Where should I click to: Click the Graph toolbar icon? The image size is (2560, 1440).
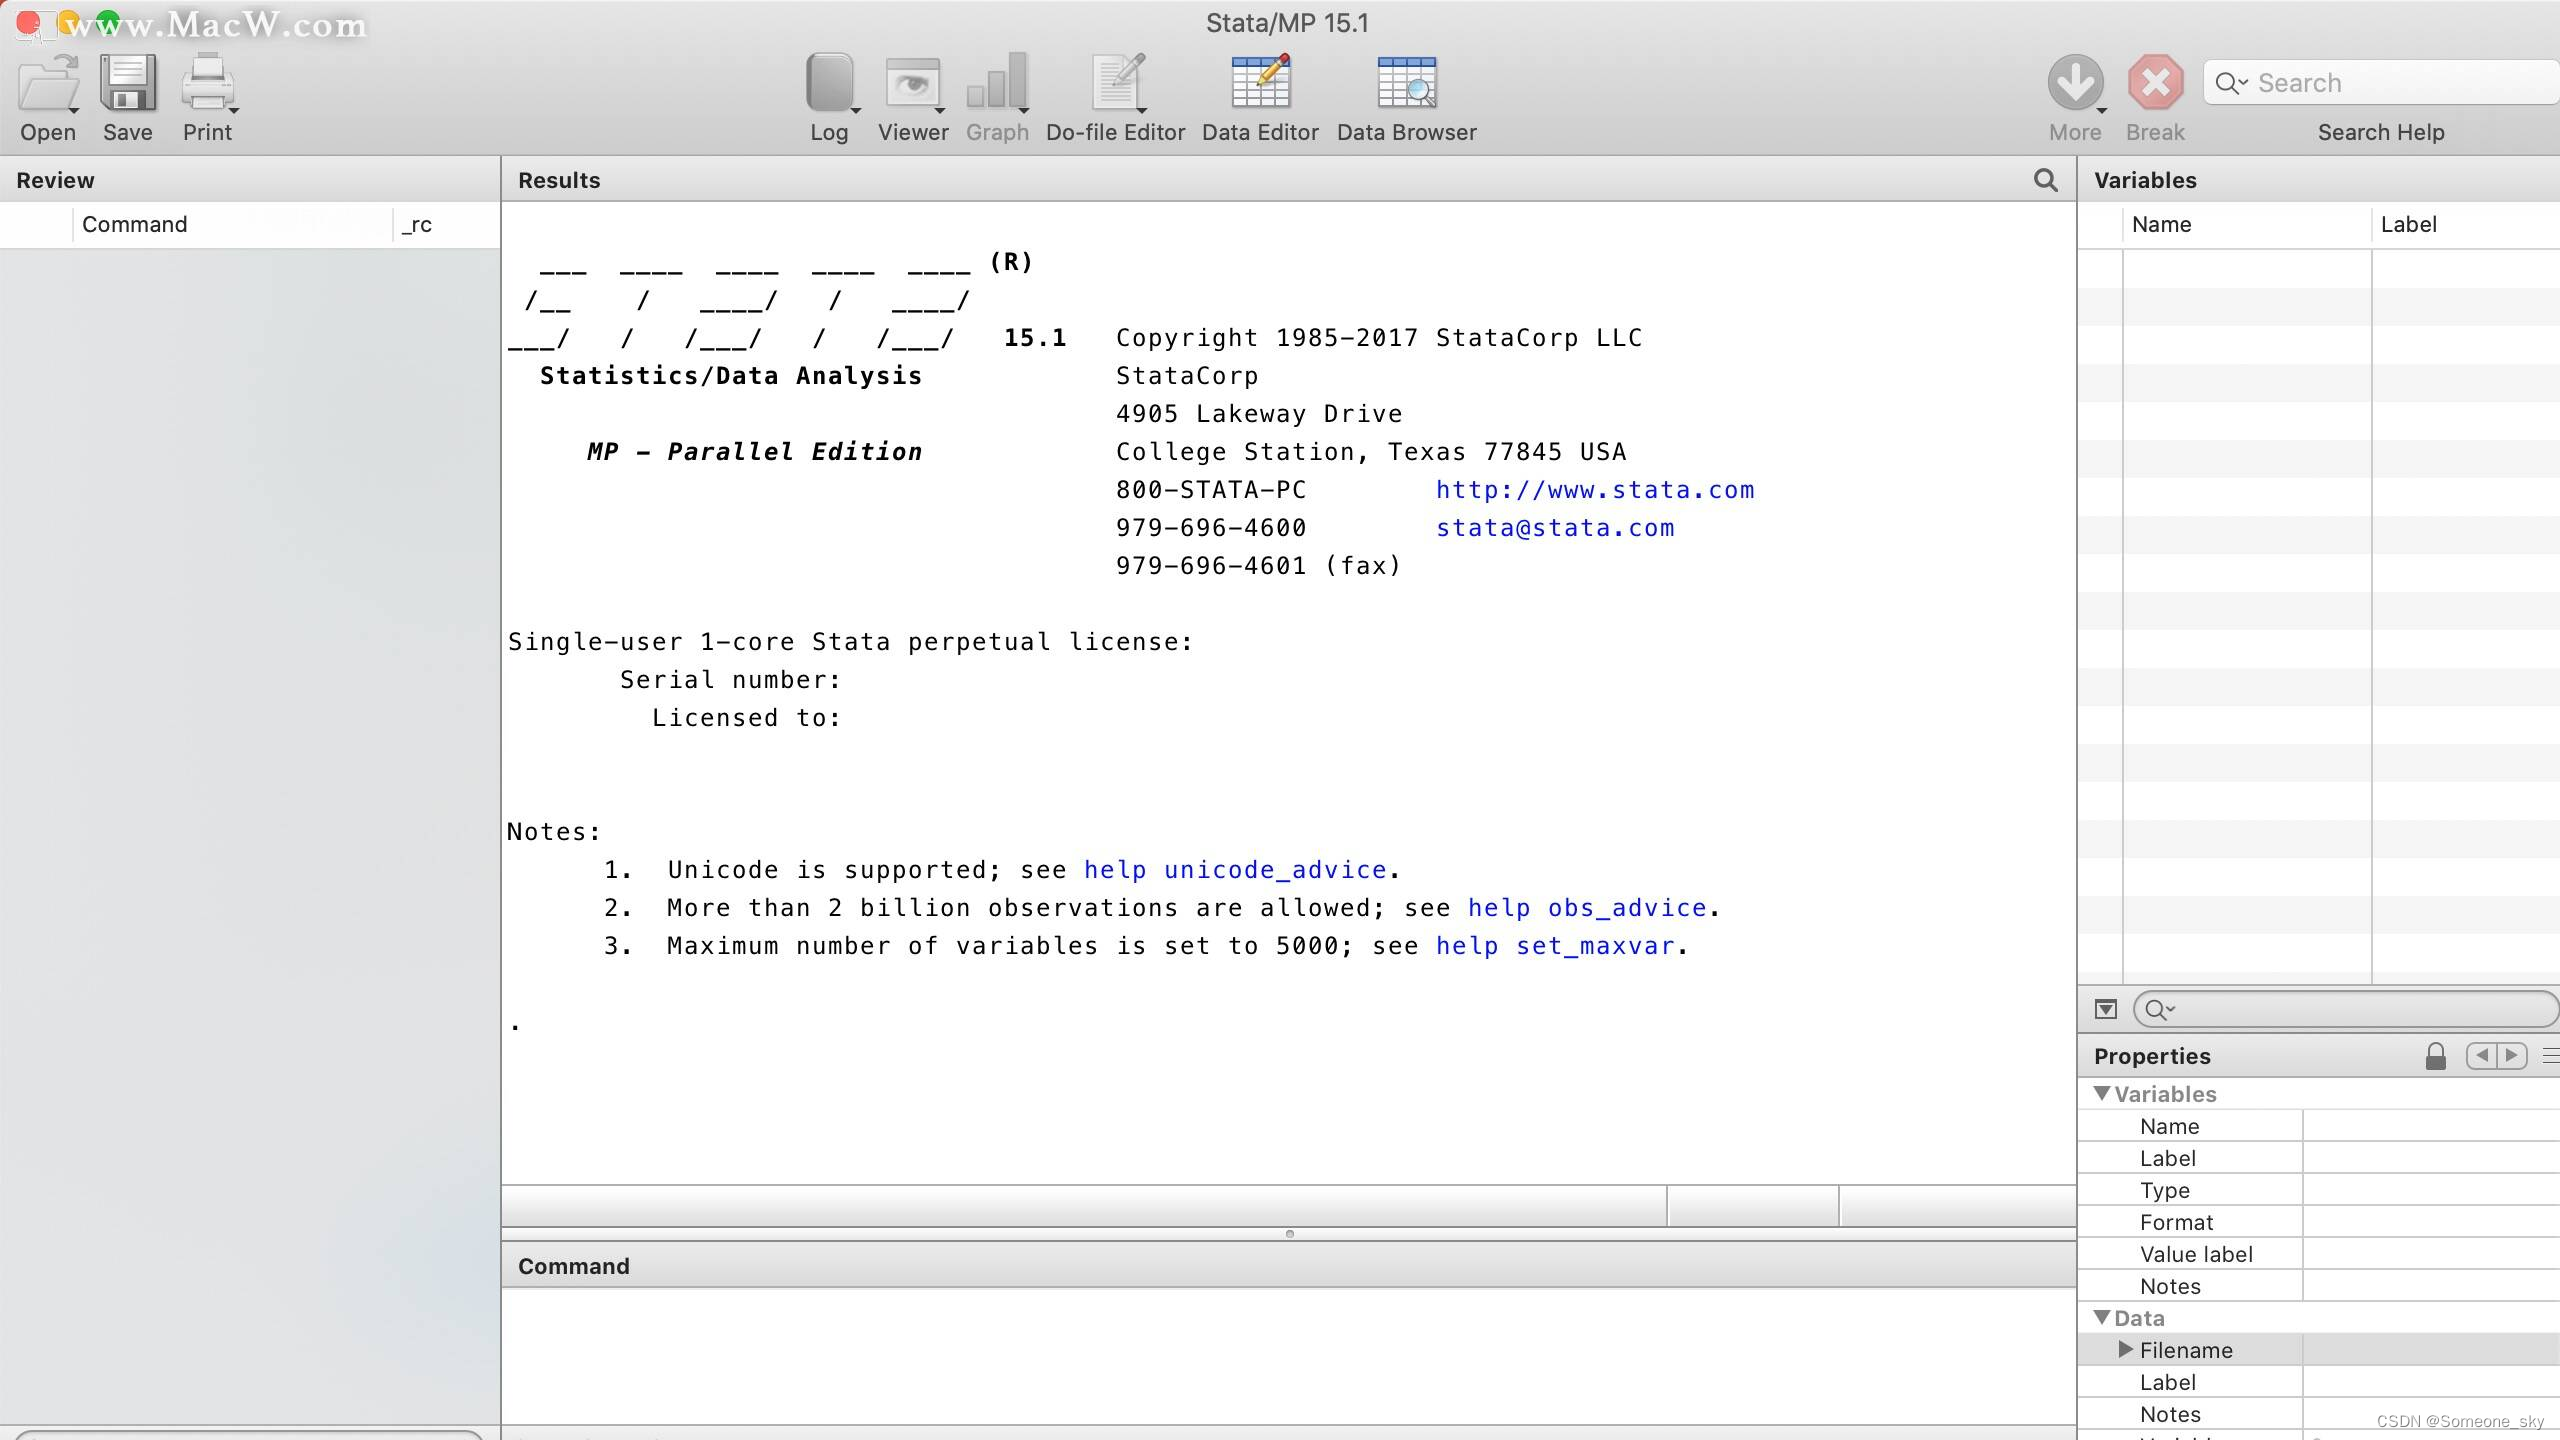coord(996,82)
